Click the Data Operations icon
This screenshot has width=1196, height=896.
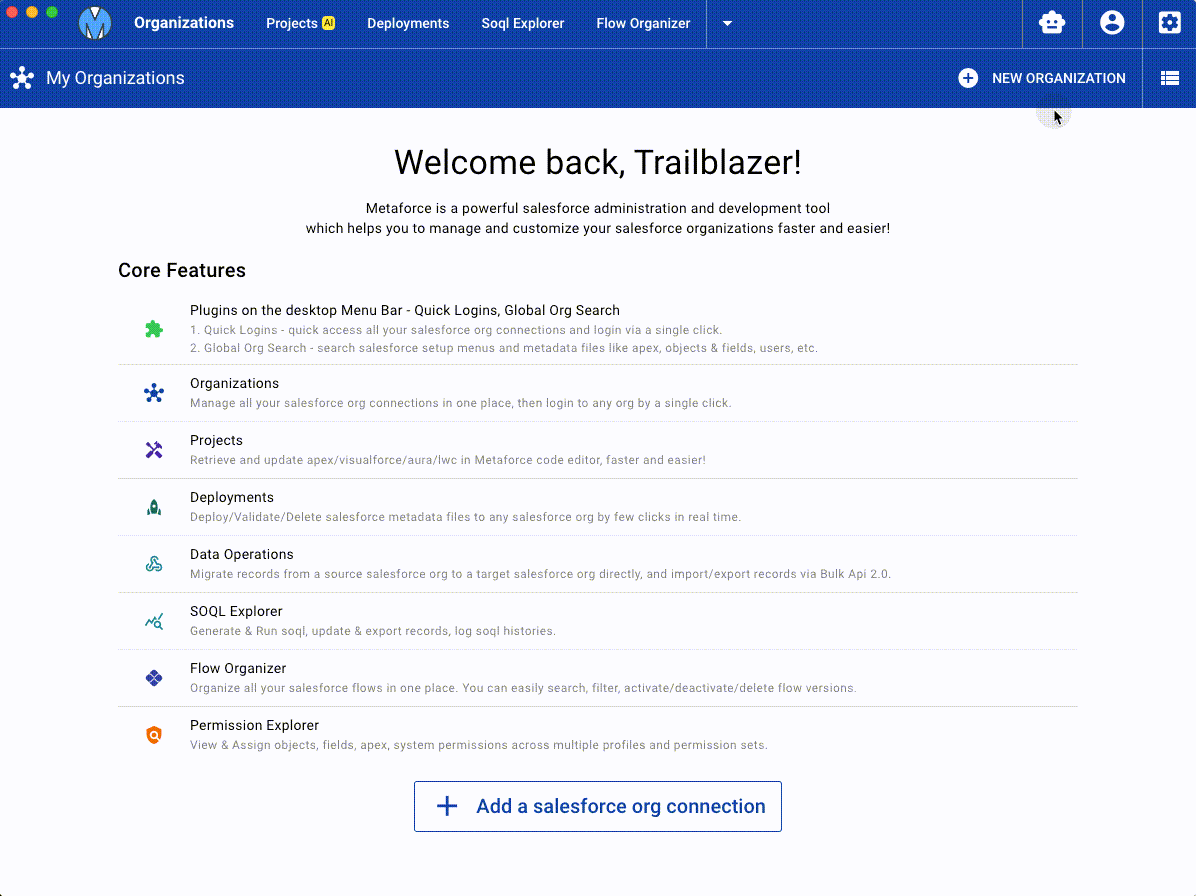click(x=154, y=564)
